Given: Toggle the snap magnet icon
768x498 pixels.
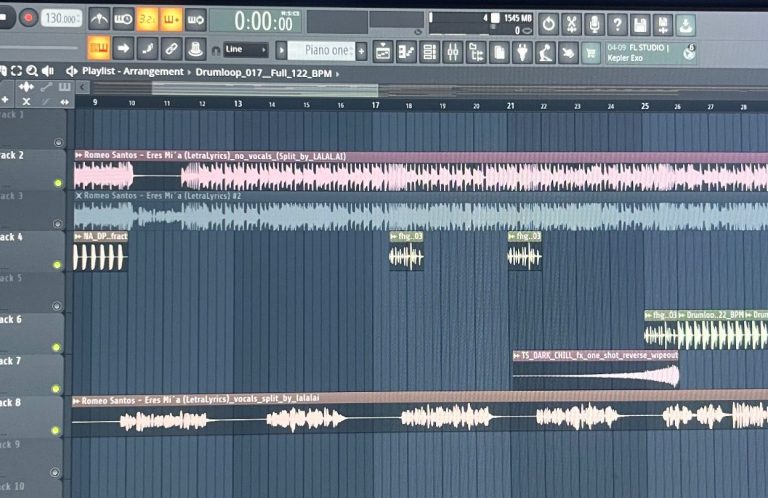Looking at the screenshot, I should coord(216,50).
